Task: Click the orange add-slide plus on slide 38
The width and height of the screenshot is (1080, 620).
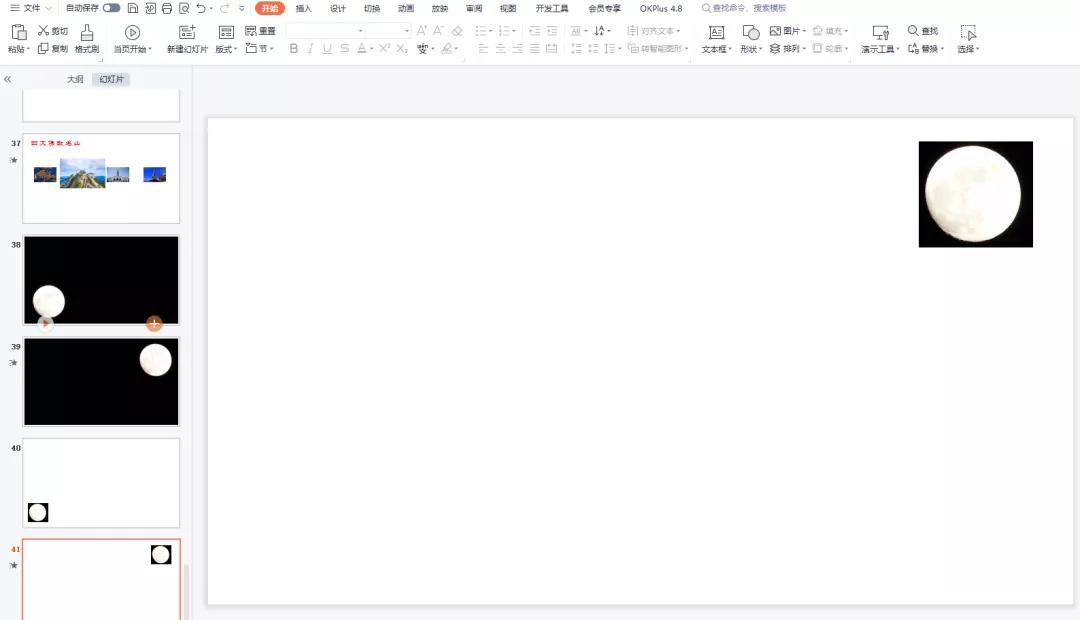Action: coord(154,324)
